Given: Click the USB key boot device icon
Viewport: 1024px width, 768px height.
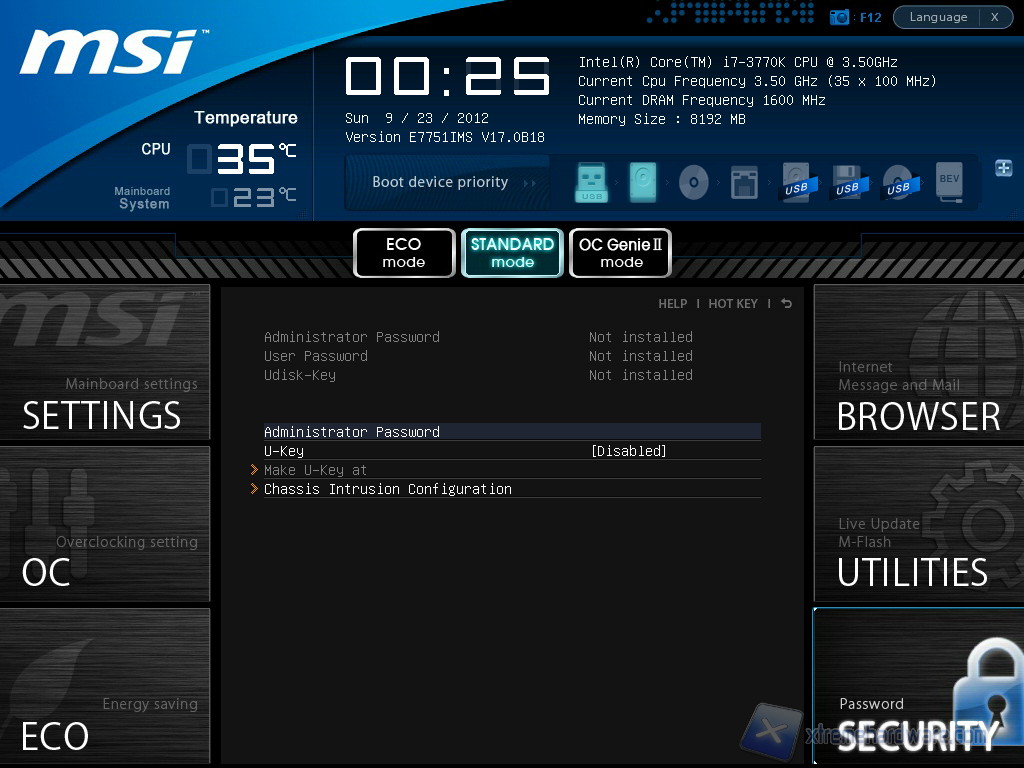Looking at the screenshot, I should (x=591, y=182).
